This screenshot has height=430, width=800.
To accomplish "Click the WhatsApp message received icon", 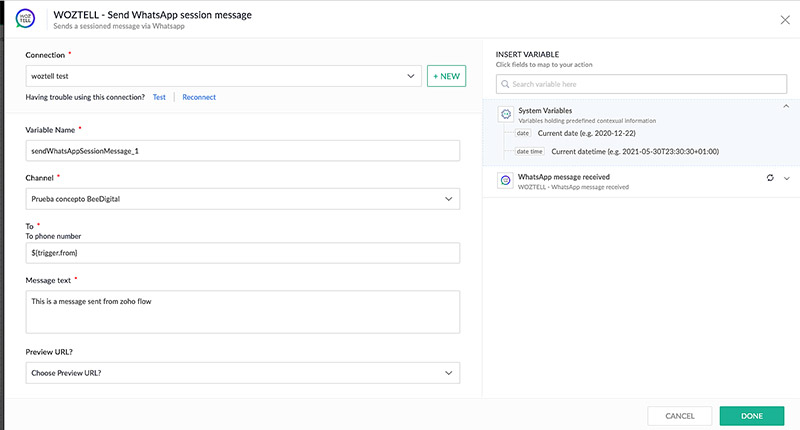I will (505, 180).
